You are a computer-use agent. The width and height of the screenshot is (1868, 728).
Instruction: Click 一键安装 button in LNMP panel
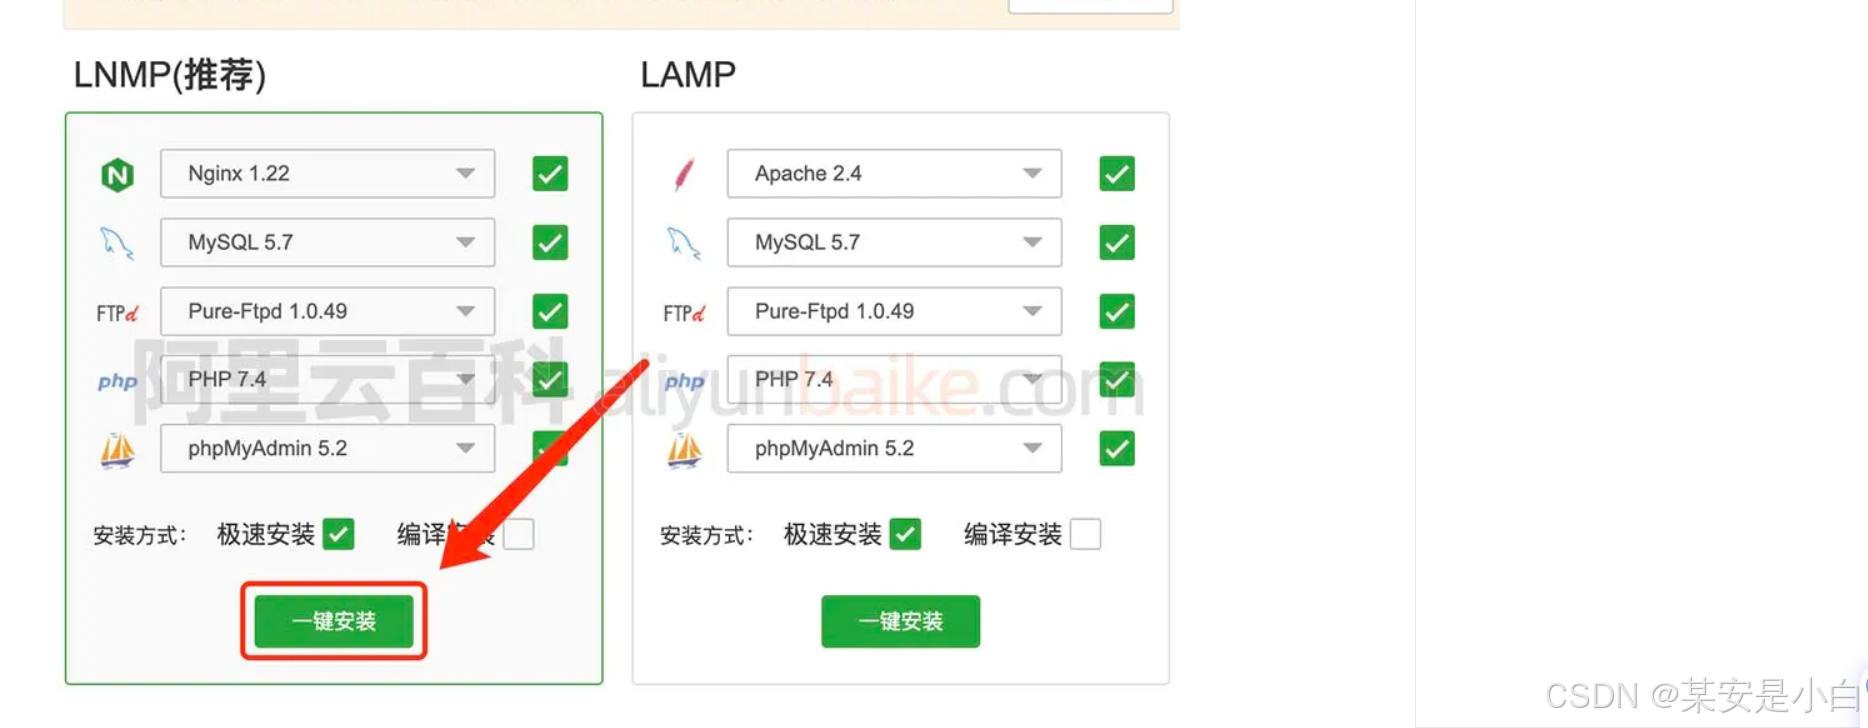pyautogui.click(x=334, y=621)
